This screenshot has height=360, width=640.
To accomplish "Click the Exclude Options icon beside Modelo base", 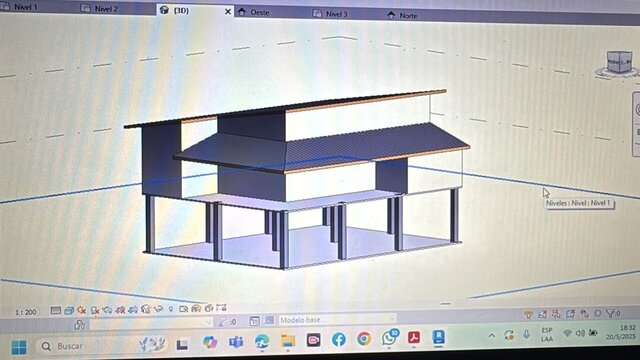I will [x=269, y=320].
